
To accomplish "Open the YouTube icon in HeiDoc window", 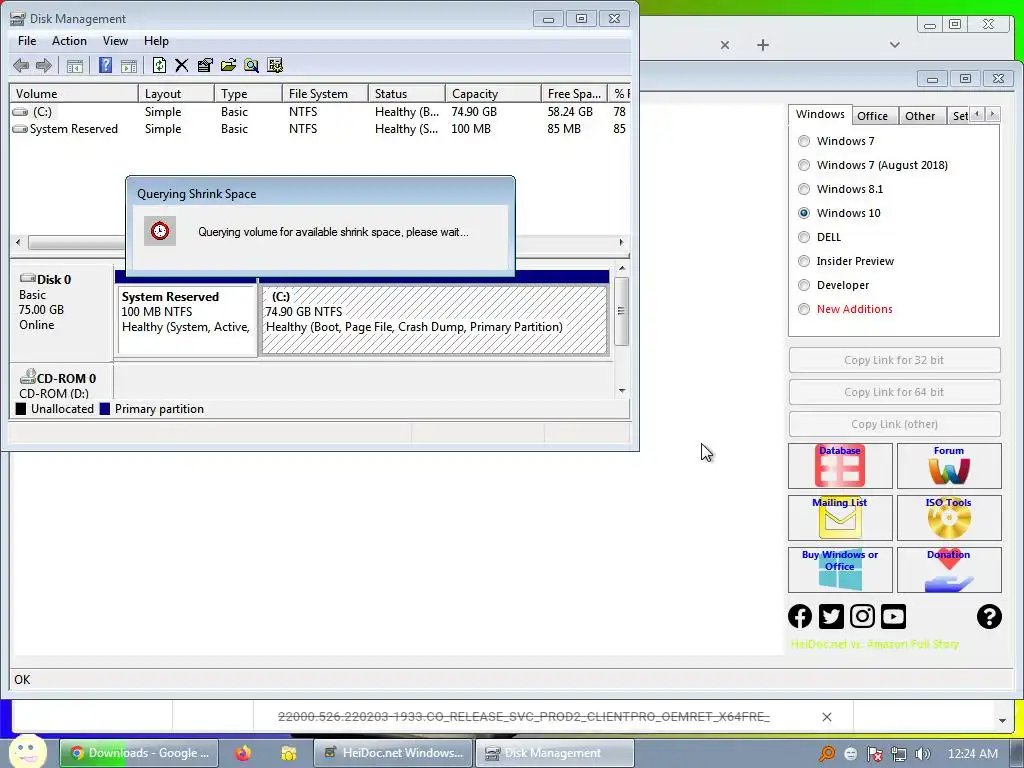I will (x=893, y=616).
